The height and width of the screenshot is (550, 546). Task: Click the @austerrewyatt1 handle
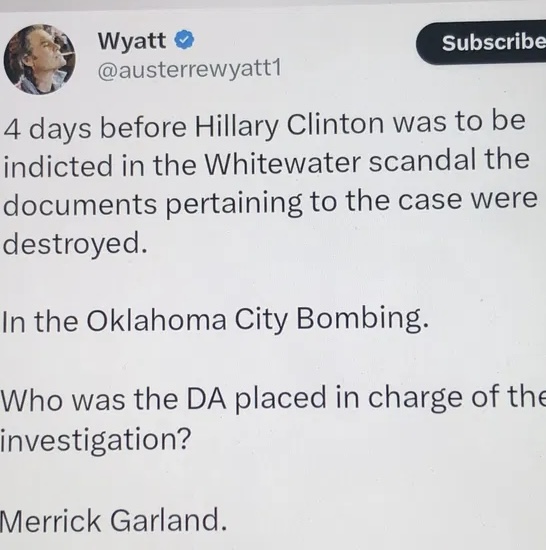189,69
